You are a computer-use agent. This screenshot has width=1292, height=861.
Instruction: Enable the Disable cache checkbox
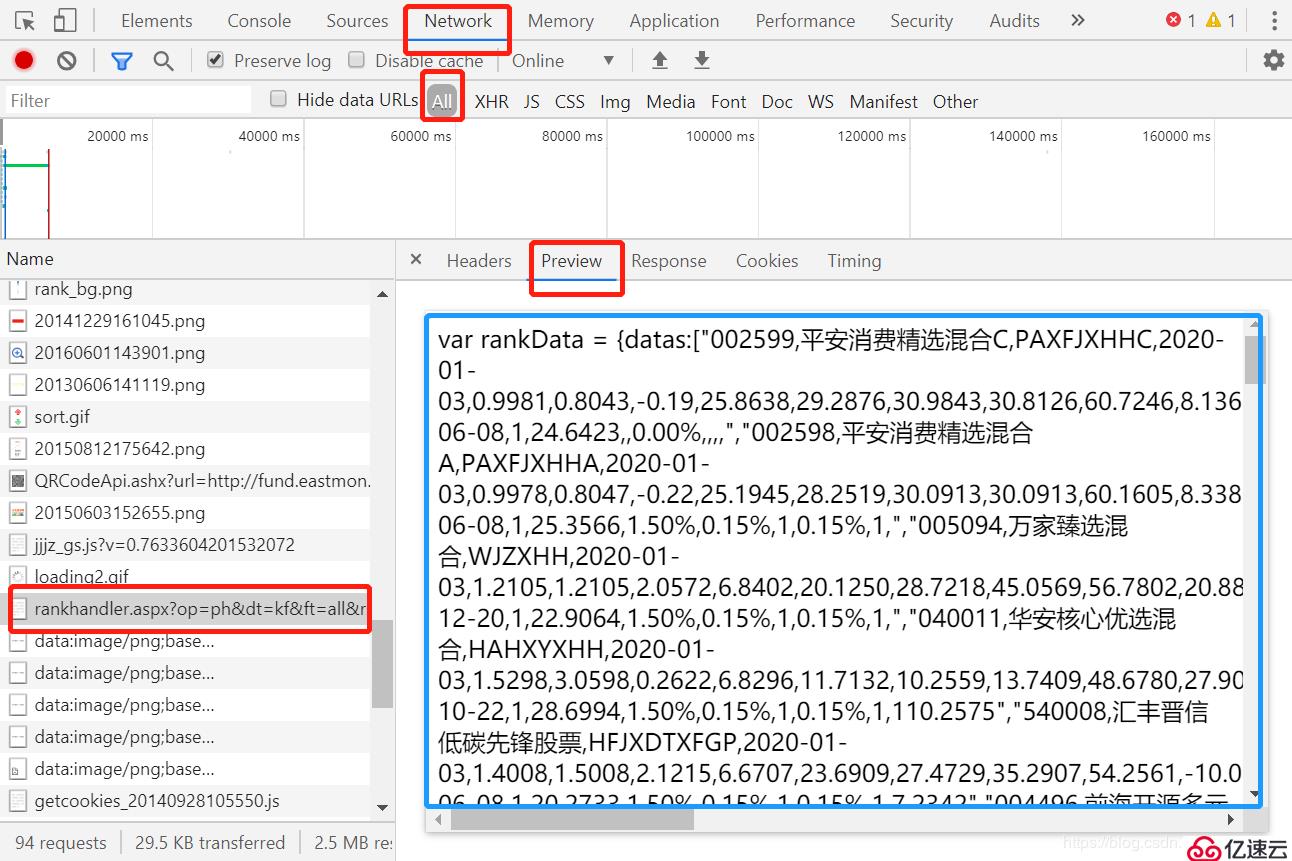pyautogui.click(x=356, y=60)
